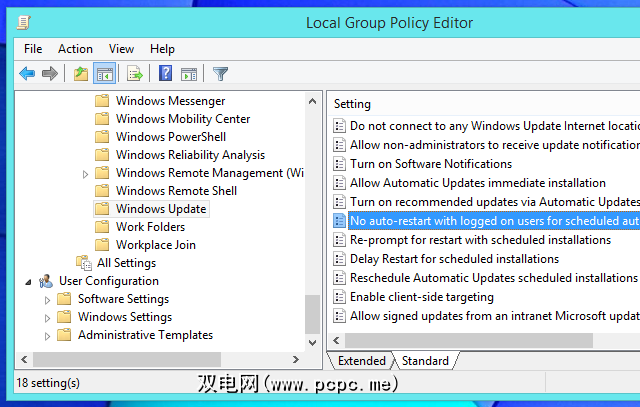Open Help with question mark icon
Screen dimensions: 640x407
[x=165, y=73]
